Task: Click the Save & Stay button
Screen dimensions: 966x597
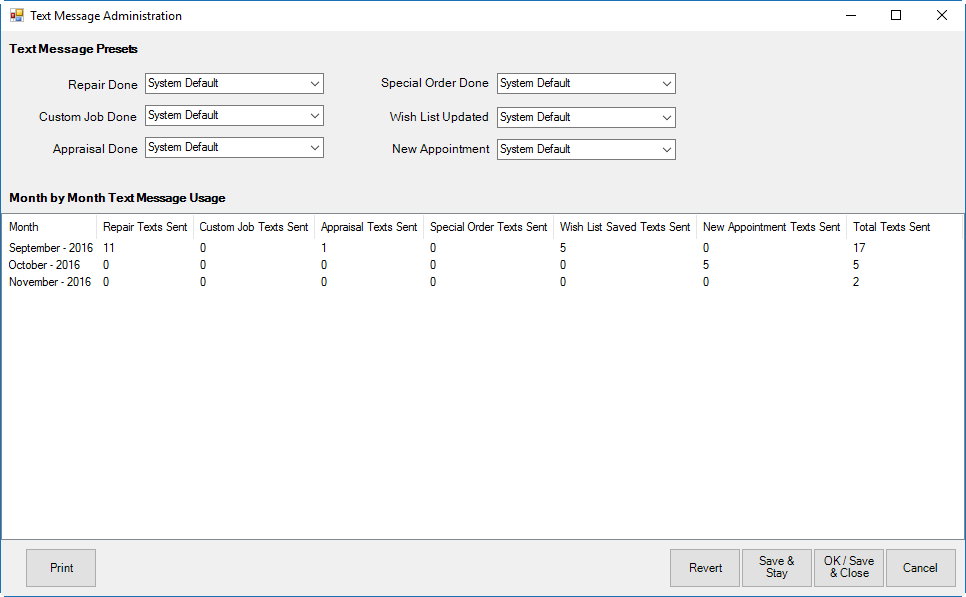Action: pyautogui.click(x=777, y=568)
